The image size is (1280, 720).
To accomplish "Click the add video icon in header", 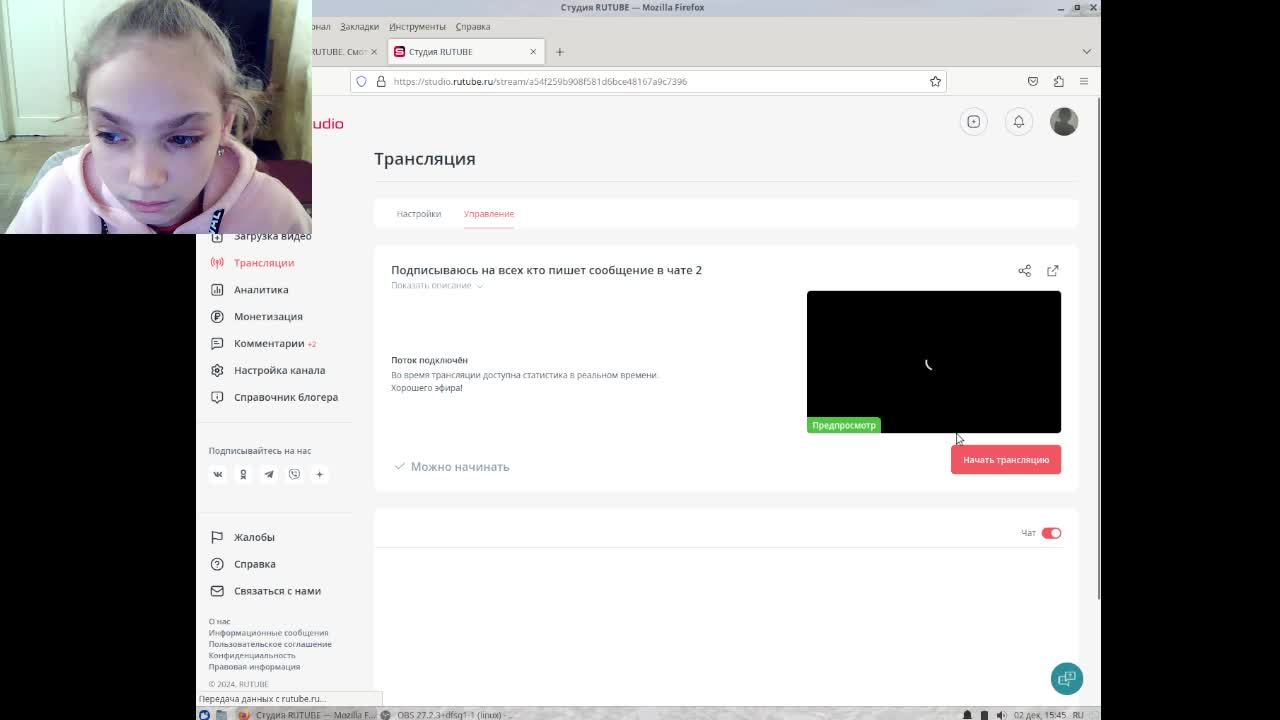I will pos(973,122).
